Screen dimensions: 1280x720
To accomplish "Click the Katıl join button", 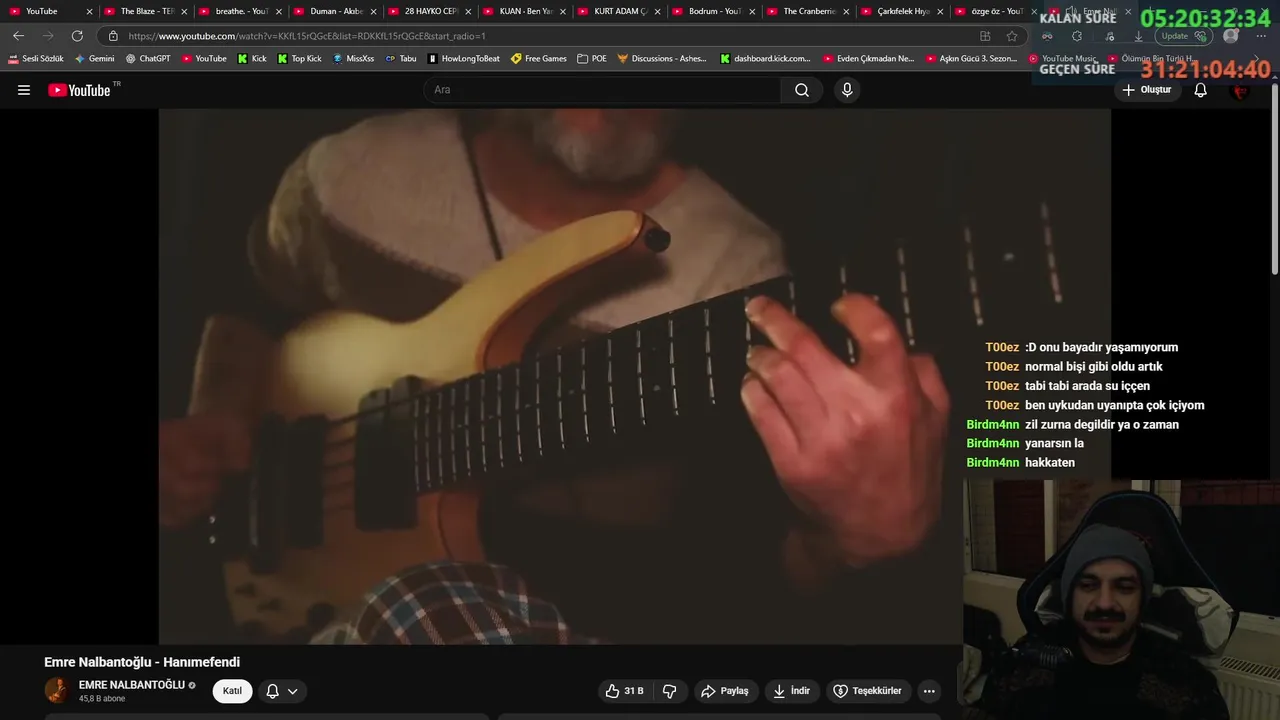I will coord(232,691).
